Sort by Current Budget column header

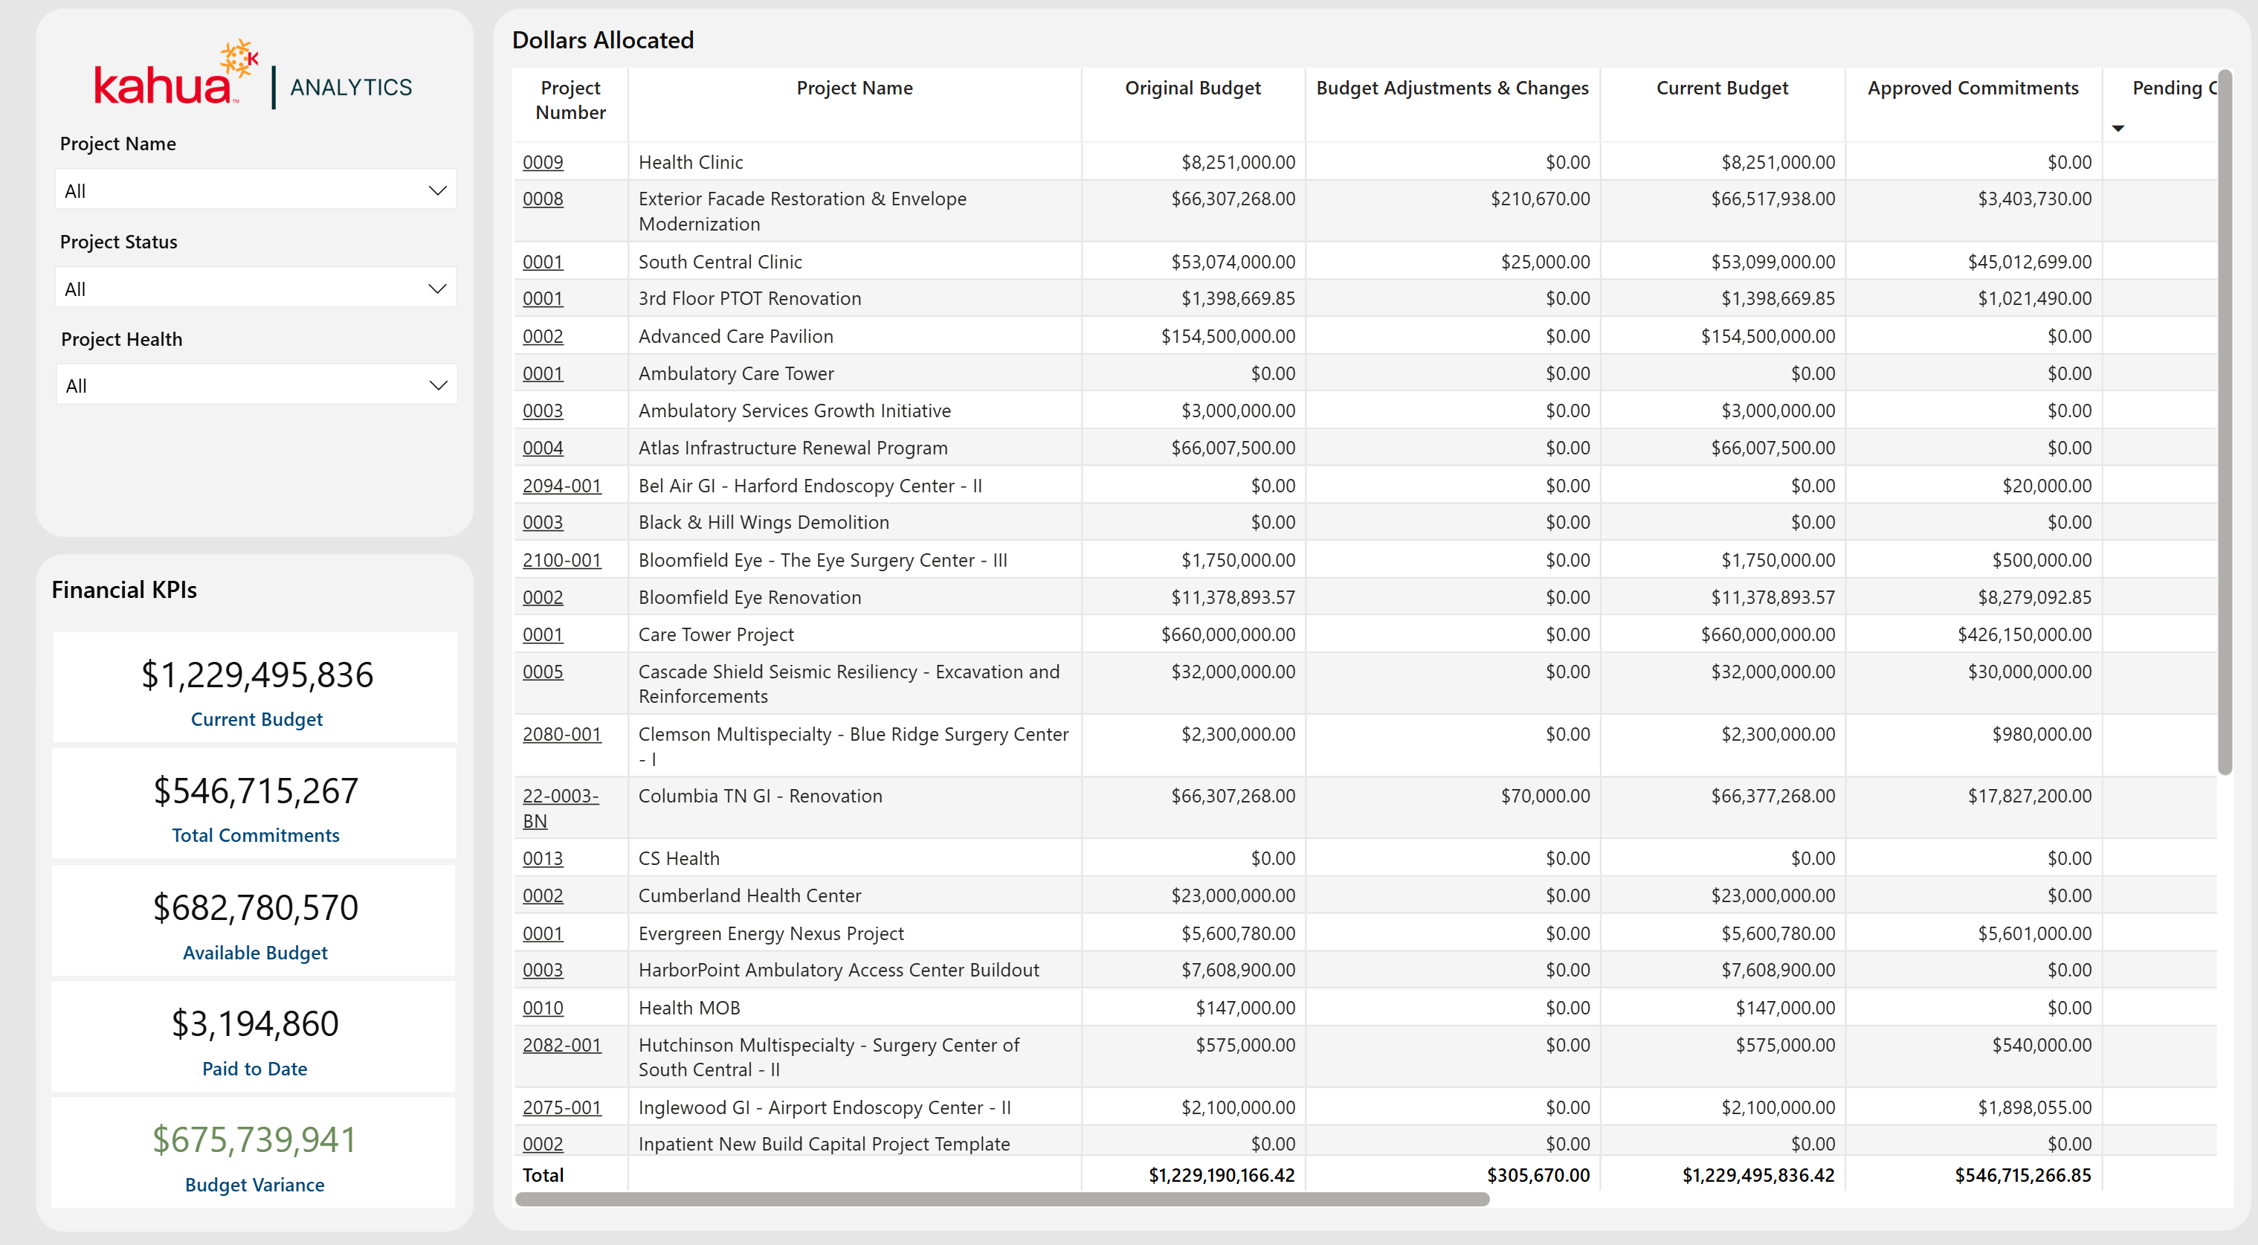point(1722,88)
